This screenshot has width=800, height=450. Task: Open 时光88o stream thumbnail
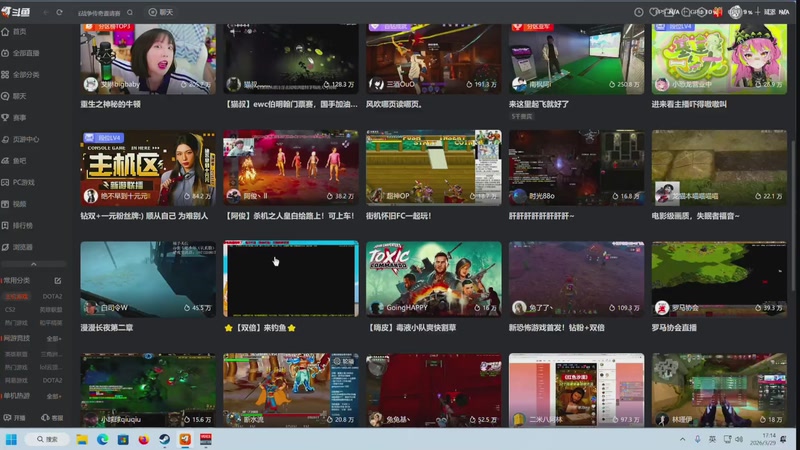point(577,168)
